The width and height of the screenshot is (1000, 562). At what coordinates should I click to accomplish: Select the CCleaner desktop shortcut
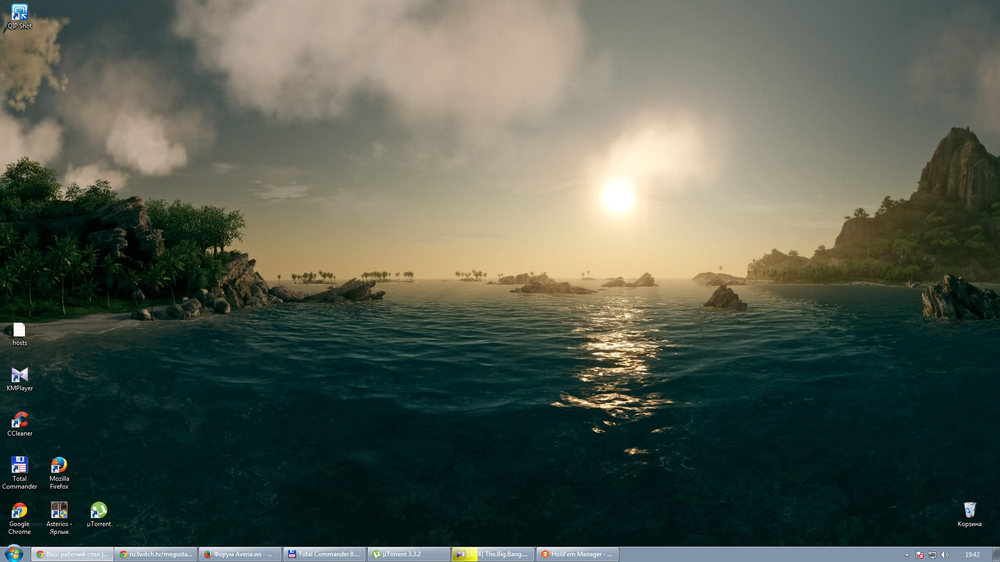coord(19,424)
